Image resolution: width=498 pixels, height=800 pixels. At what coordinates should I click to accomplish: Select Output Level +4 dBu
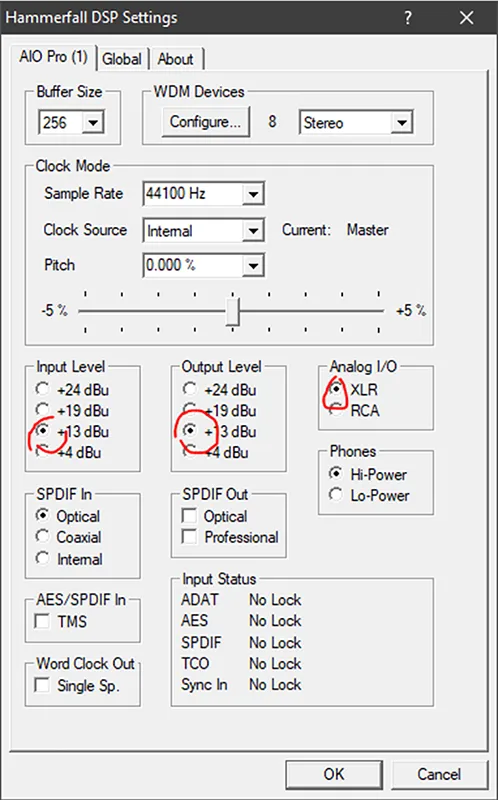coord(190,452)
